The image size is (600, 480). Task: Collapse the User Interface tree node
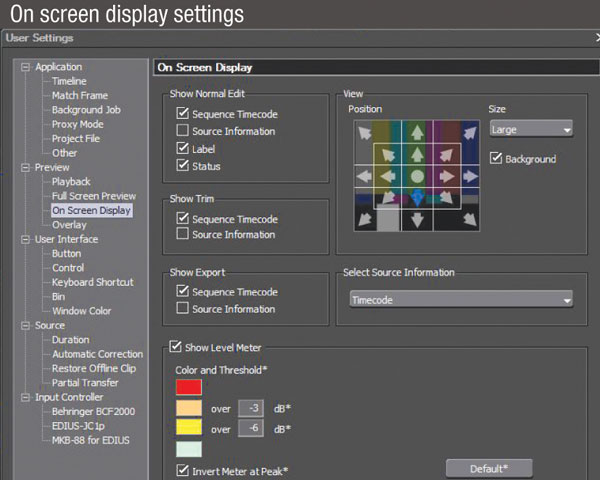pyautogui.click(x=25, y=240)
